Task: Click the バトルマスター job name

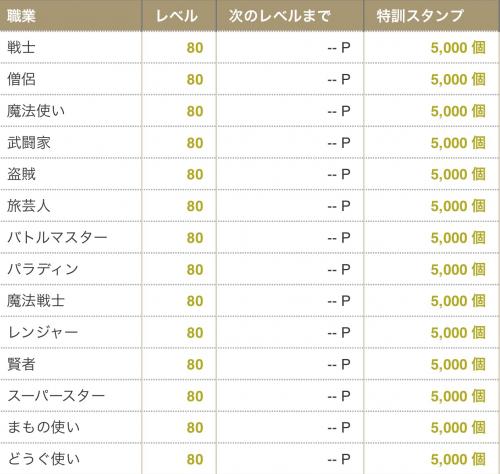Action: 57,237
